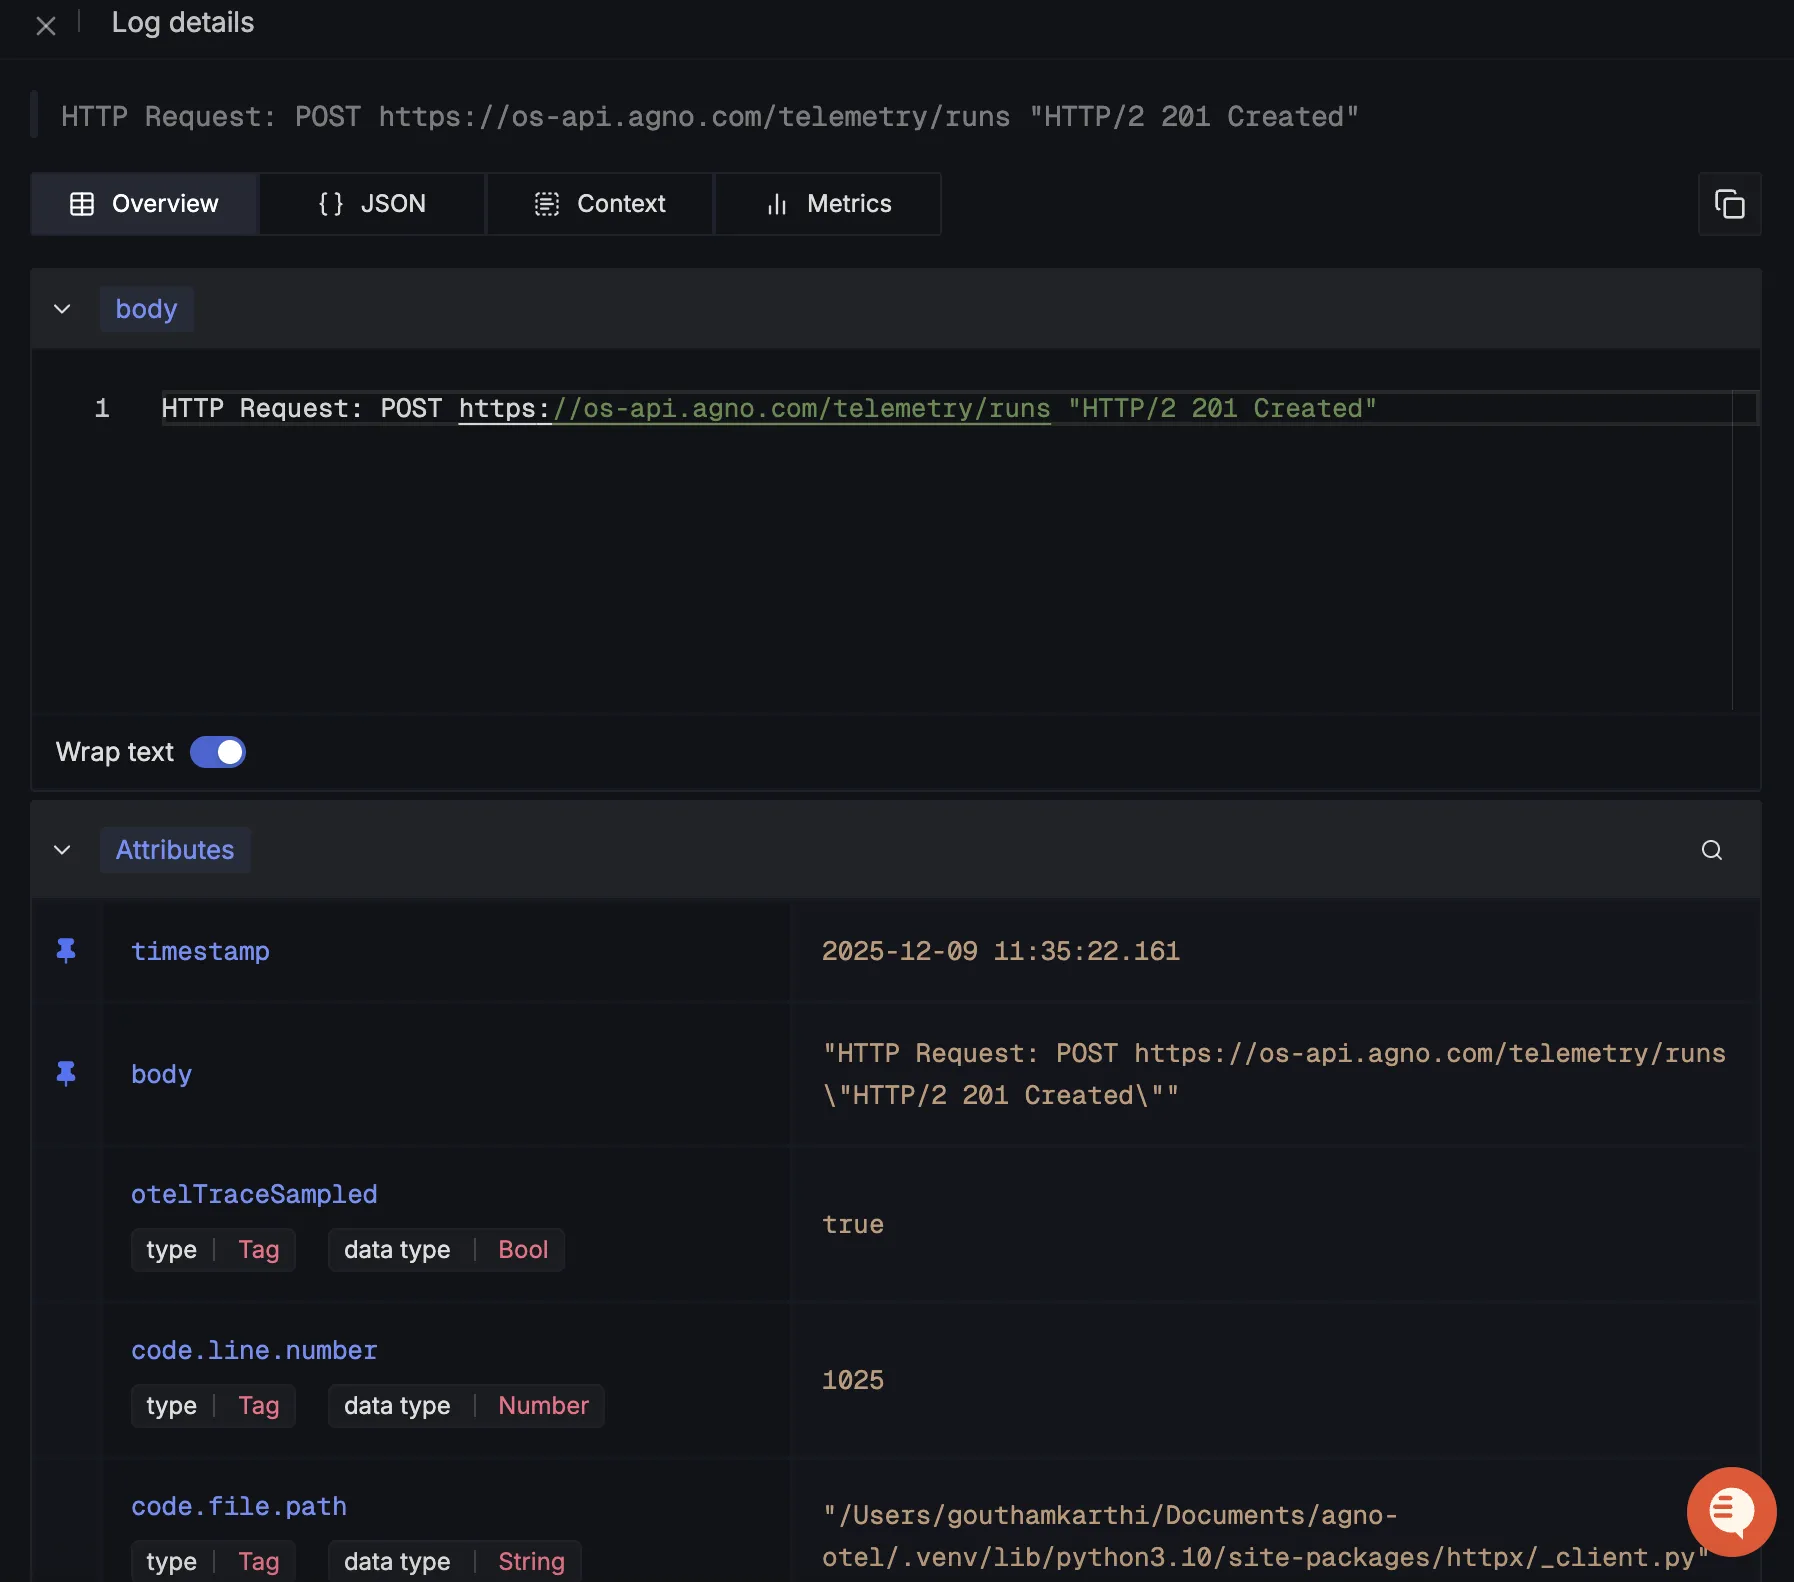
Task: Click the Overview table icon
Action: [82, 204]
